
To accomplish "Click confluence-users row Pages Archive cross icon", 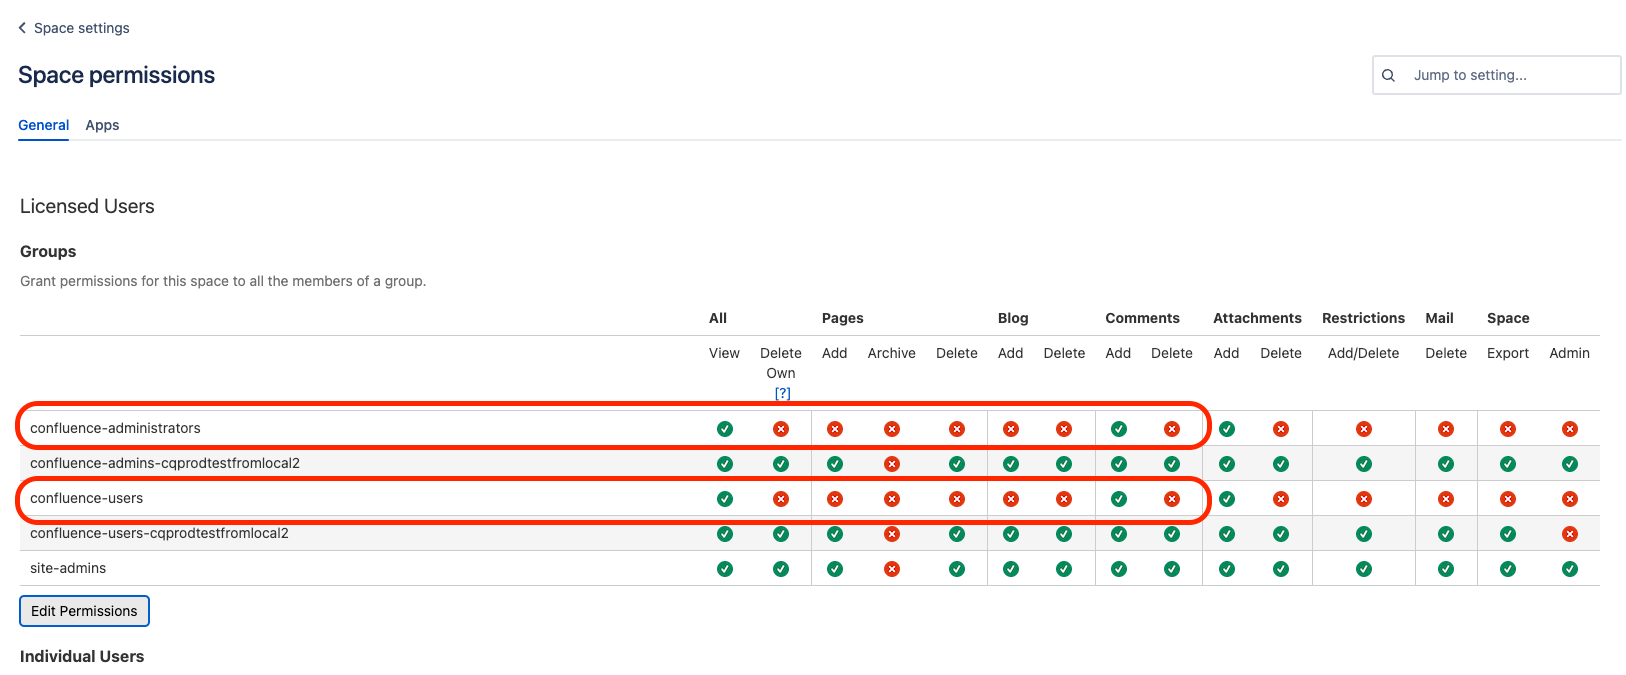I will tap(892, 499).
